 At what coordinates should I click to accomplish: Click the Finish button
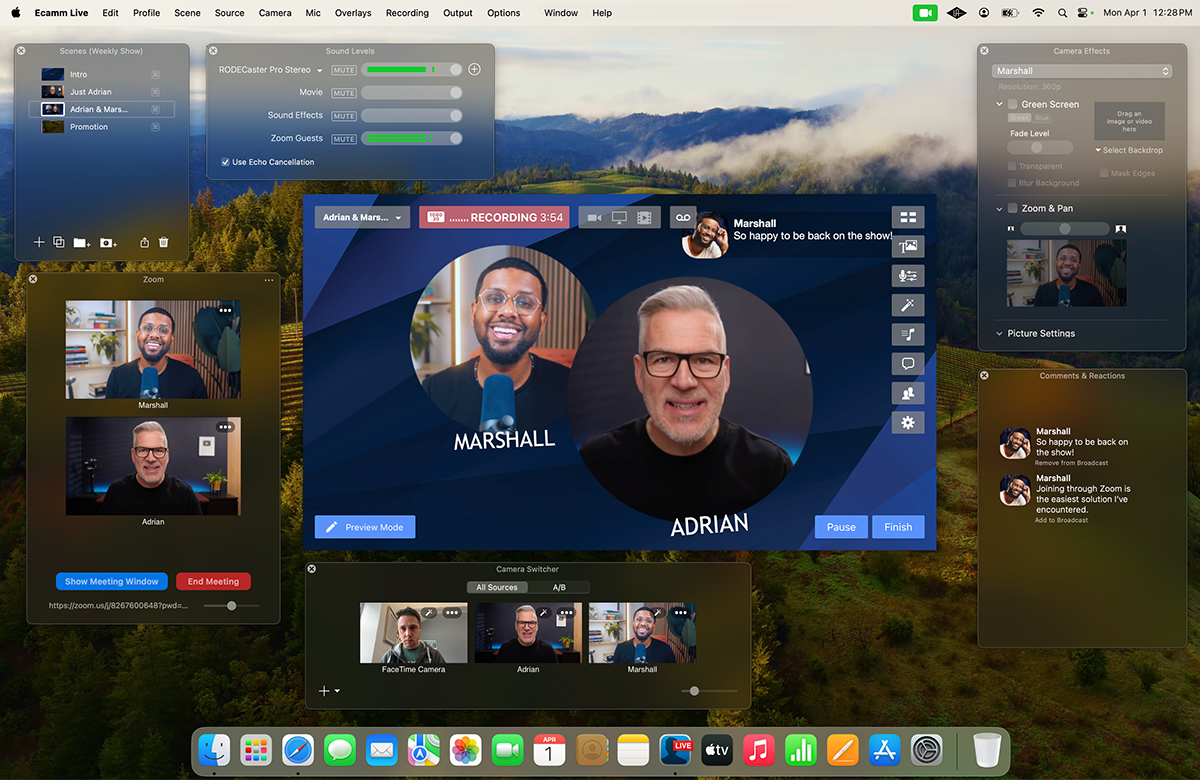898,527
